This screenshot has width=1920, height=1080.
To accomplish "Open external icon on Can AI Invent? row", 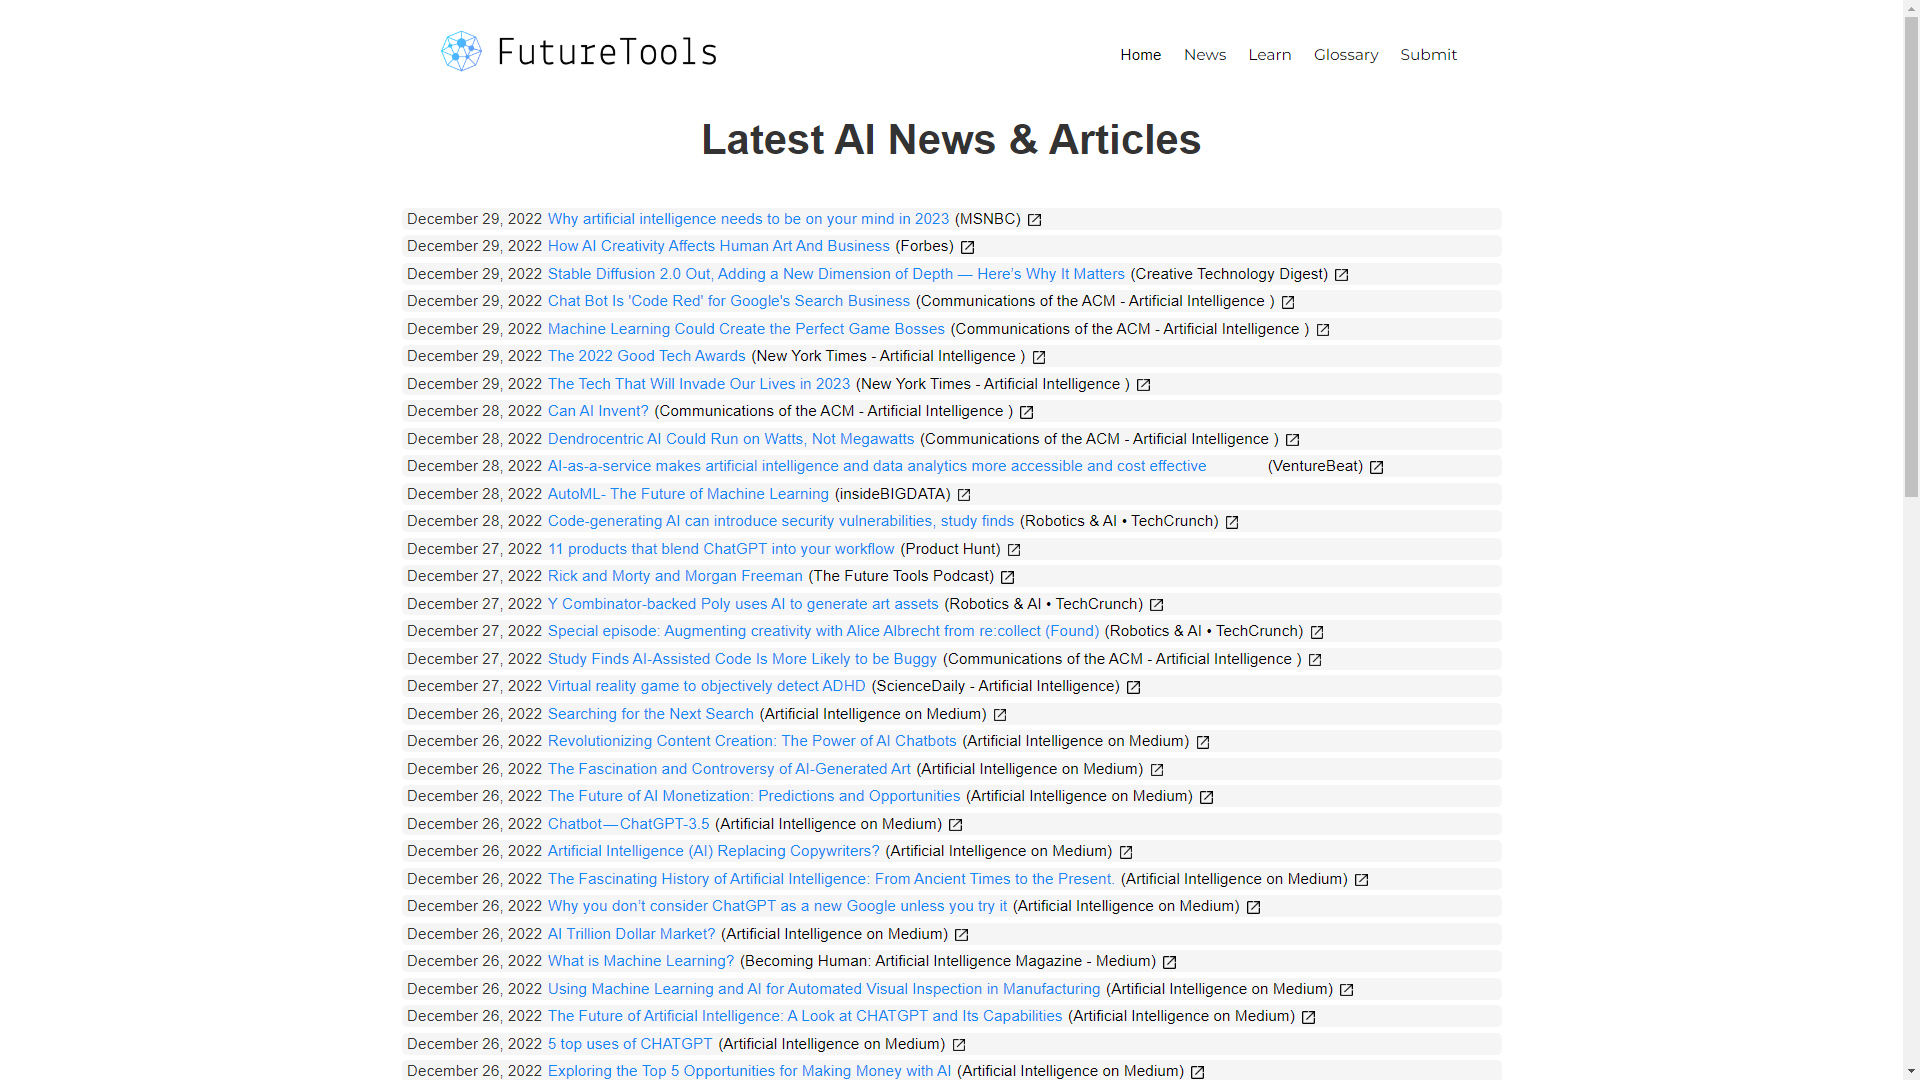I will 1027,412.
